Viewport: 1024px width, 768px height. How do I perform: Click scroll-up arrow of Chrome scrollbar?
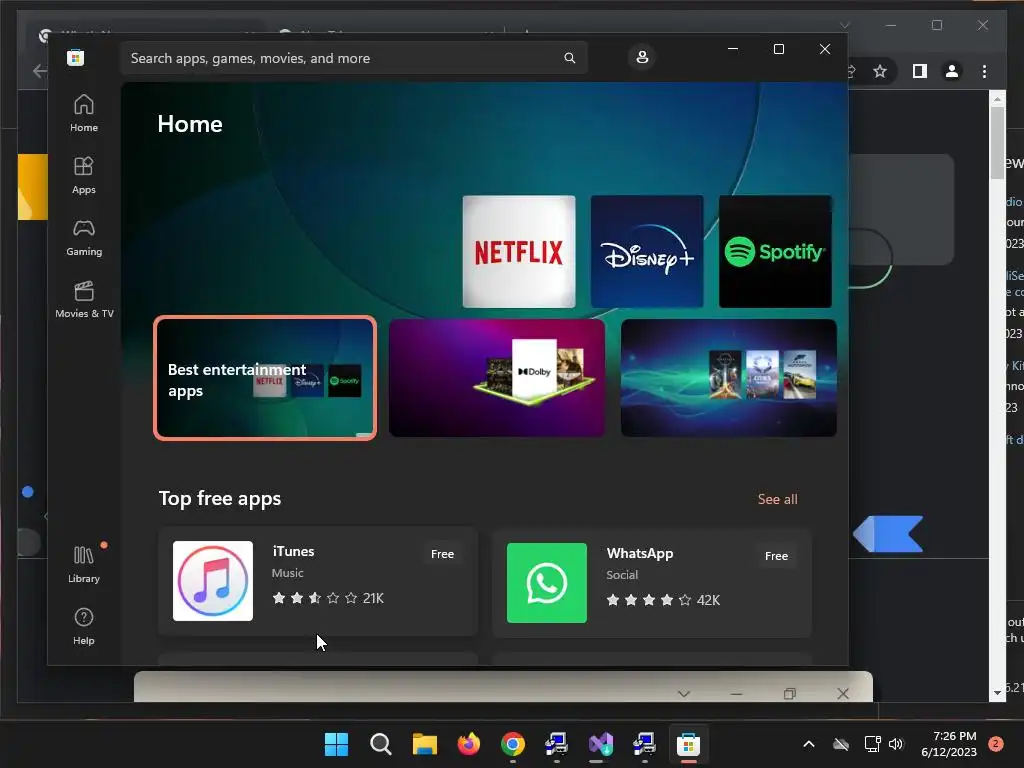997,99
